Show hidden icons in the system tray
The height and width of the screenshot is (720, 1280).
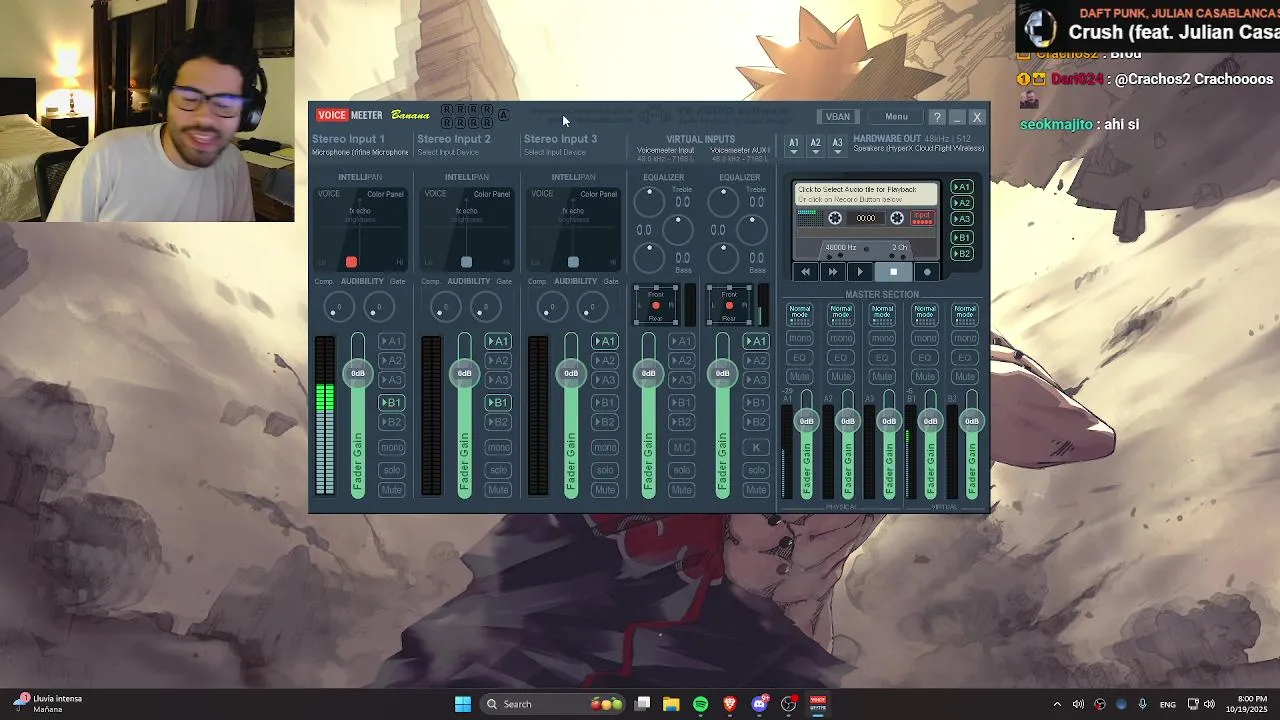coord(1057,704)
